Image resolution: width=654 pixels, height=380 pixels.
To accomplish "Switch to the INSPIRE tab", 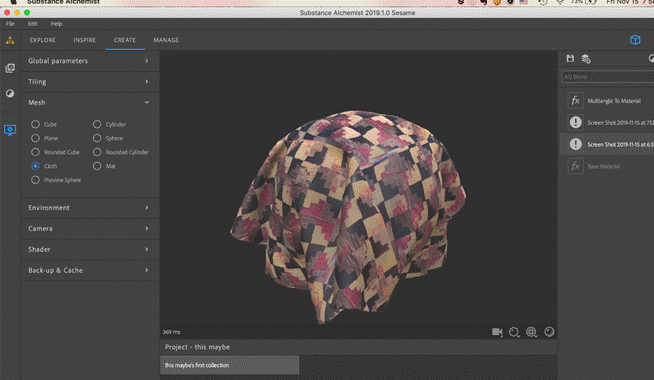I will [x=85, y=40].
